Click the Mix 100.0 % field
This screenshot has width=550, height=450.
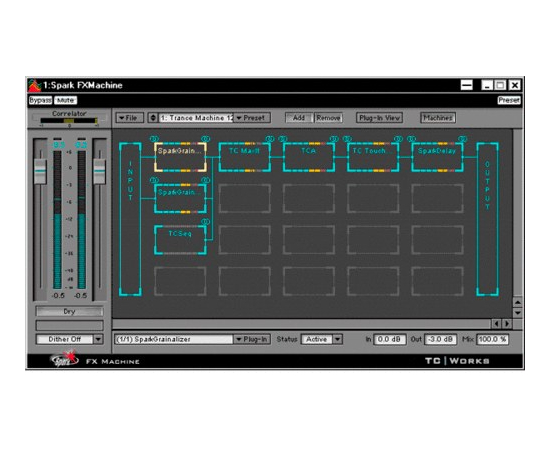(x=492, y=339)
